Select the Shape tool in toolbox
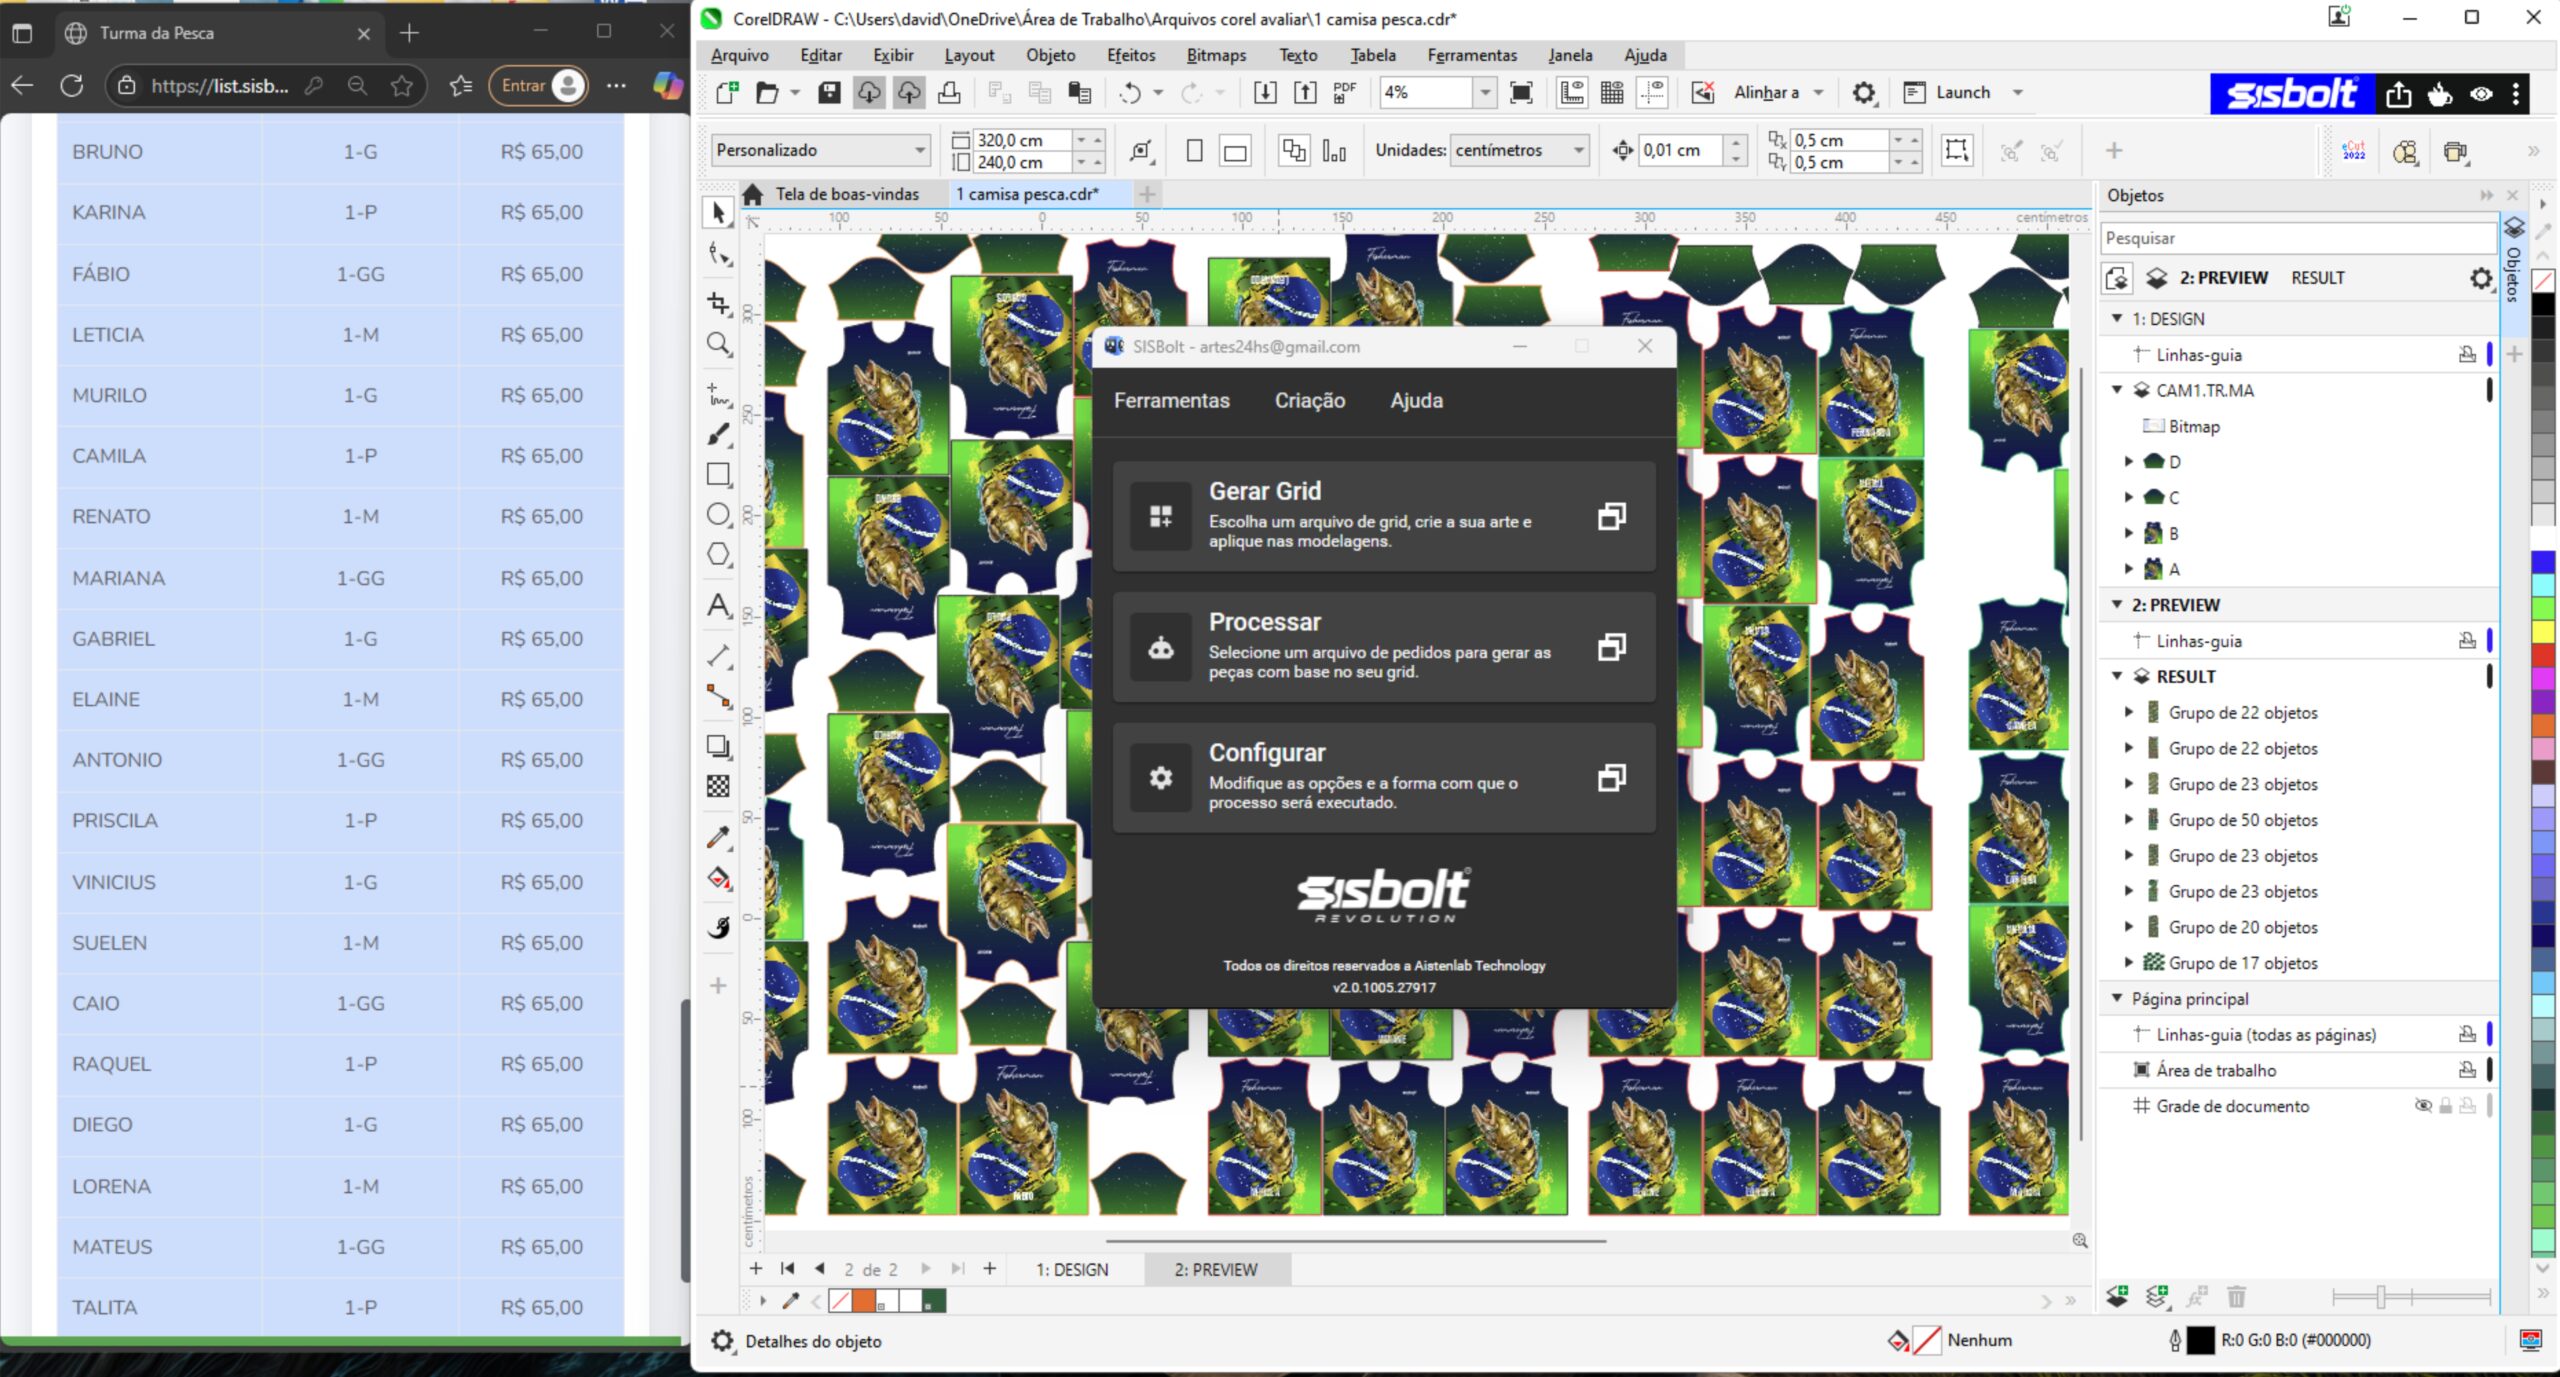 [x=718, y=254]
